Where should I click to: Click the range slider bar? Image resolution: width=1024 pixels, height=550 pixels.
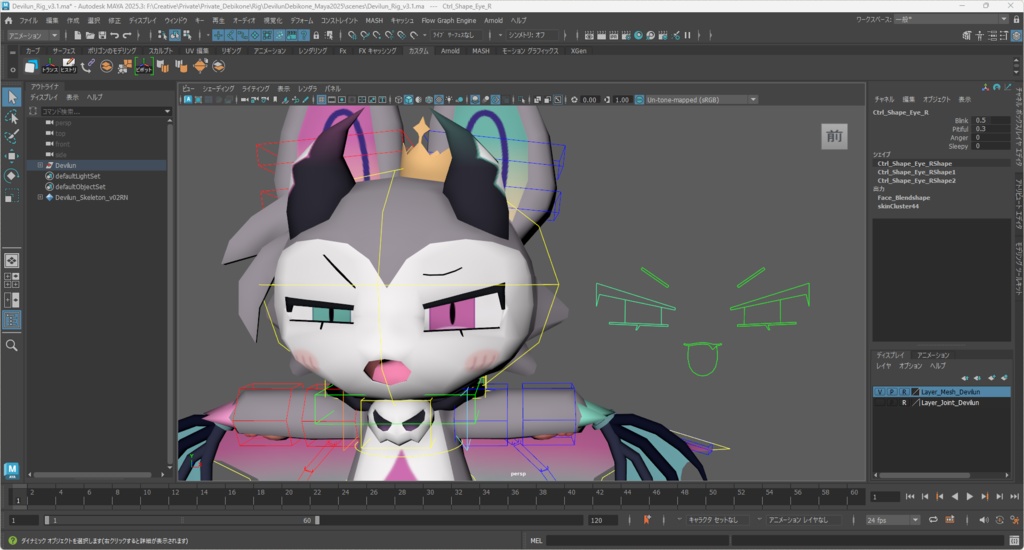tap(182, 521)
